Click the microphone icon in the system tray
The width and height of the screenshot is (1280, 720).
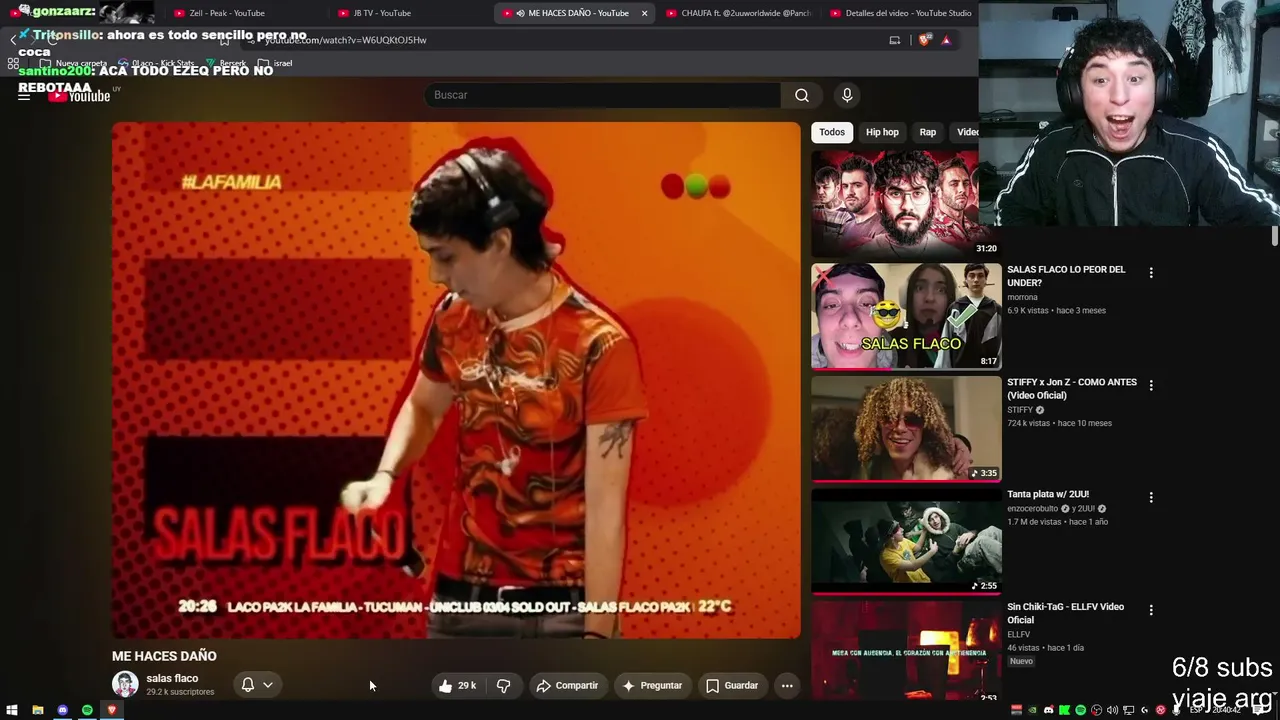tap(1176, 710)
